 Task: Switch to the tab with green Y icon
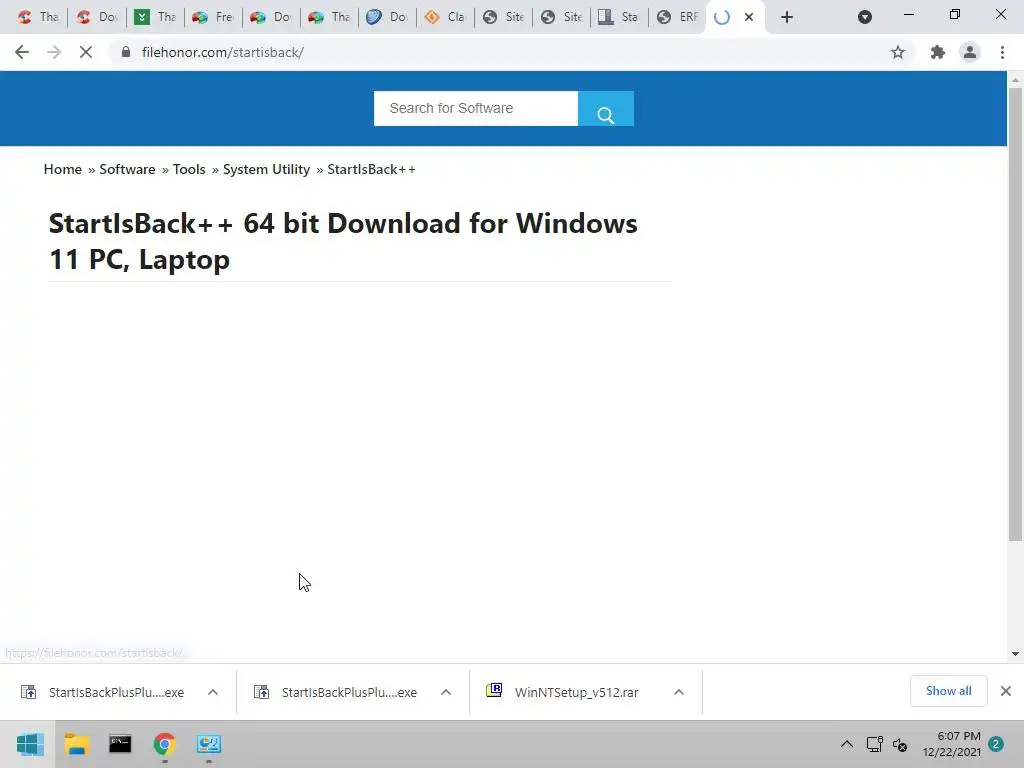click(155, 17)
